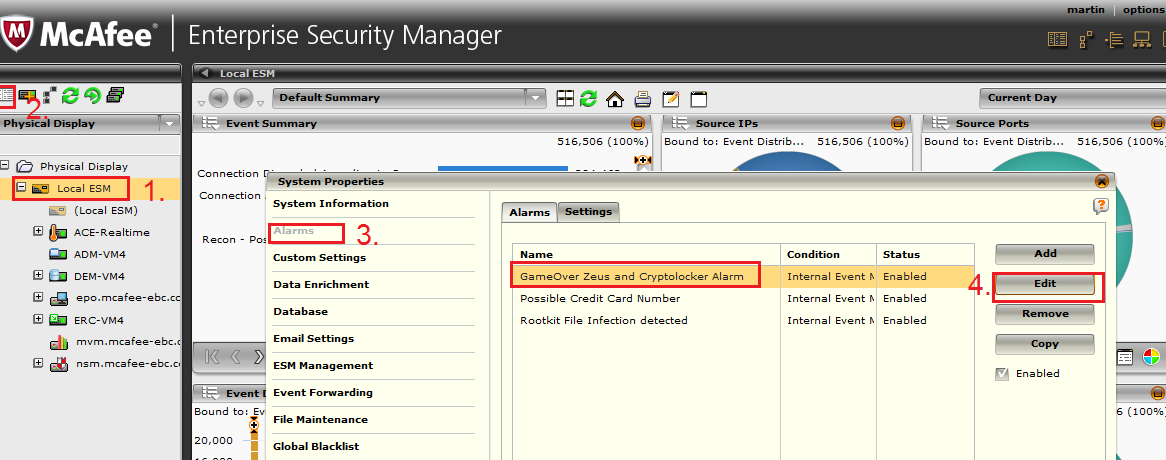
Task: Expand the ACE-Realtime tree node
Action: 39,232
